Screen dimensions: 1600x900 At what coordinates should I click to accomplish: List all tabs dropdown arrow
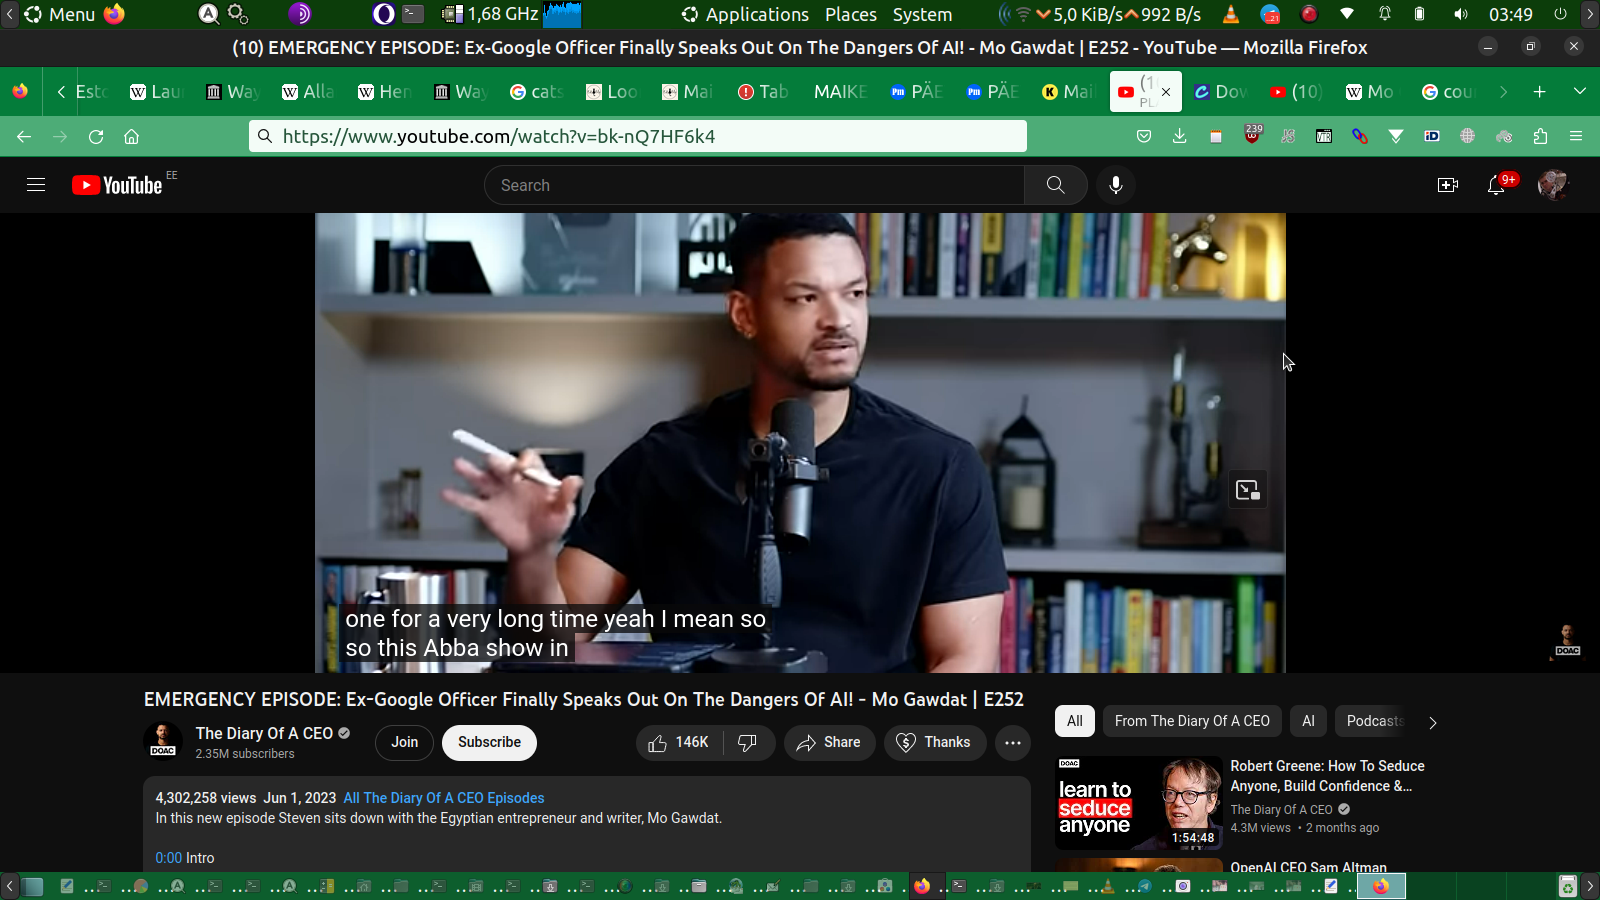(x=1580, y=92)
